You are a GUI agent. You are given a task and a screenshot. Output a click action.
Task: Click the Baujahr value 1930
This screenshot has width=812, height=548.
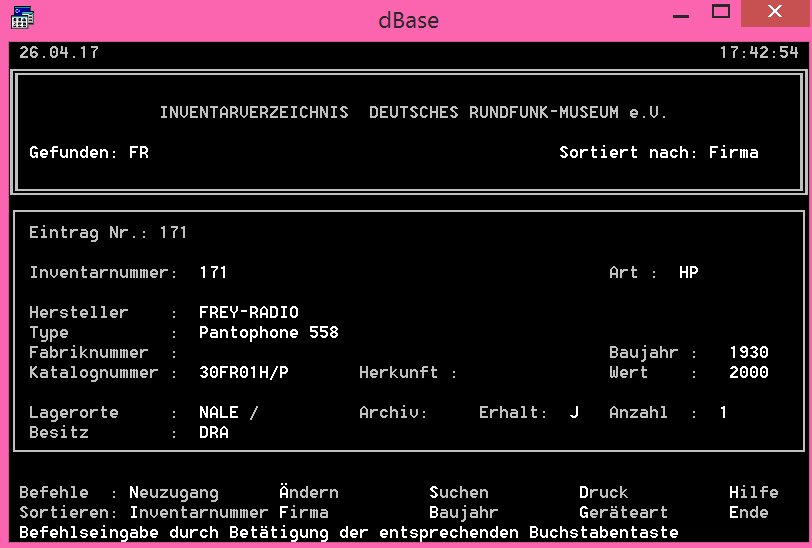748,352
